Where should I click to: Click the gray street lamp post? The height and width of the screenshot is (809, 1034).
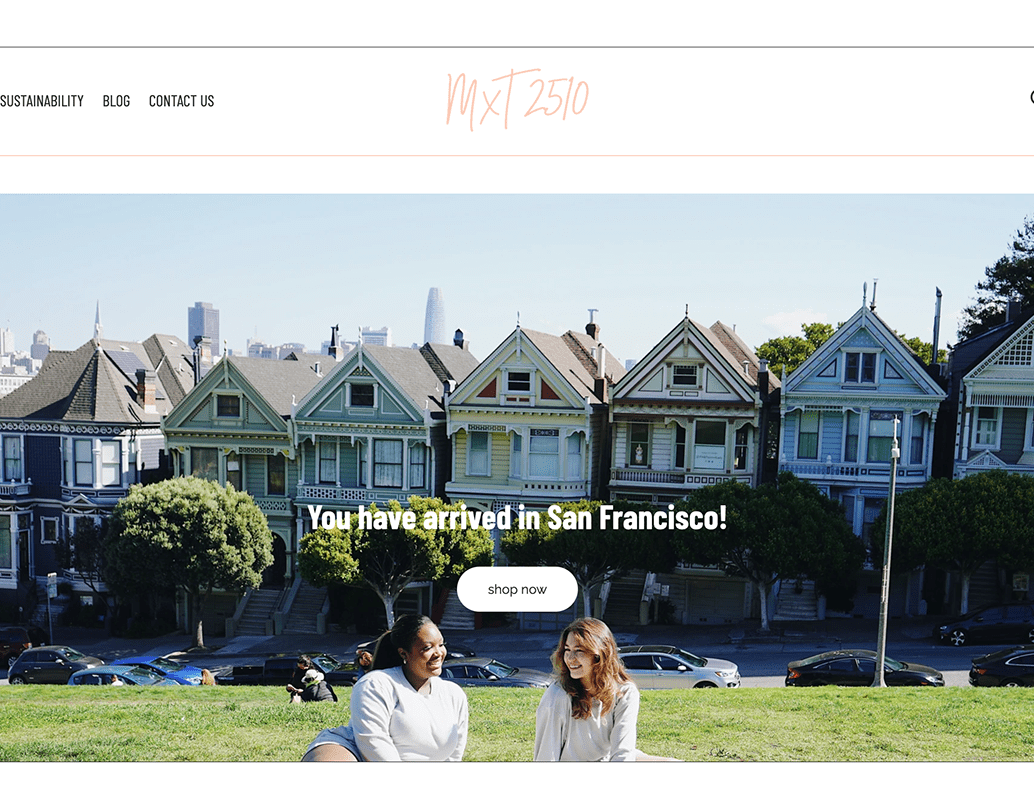point(887,554)
